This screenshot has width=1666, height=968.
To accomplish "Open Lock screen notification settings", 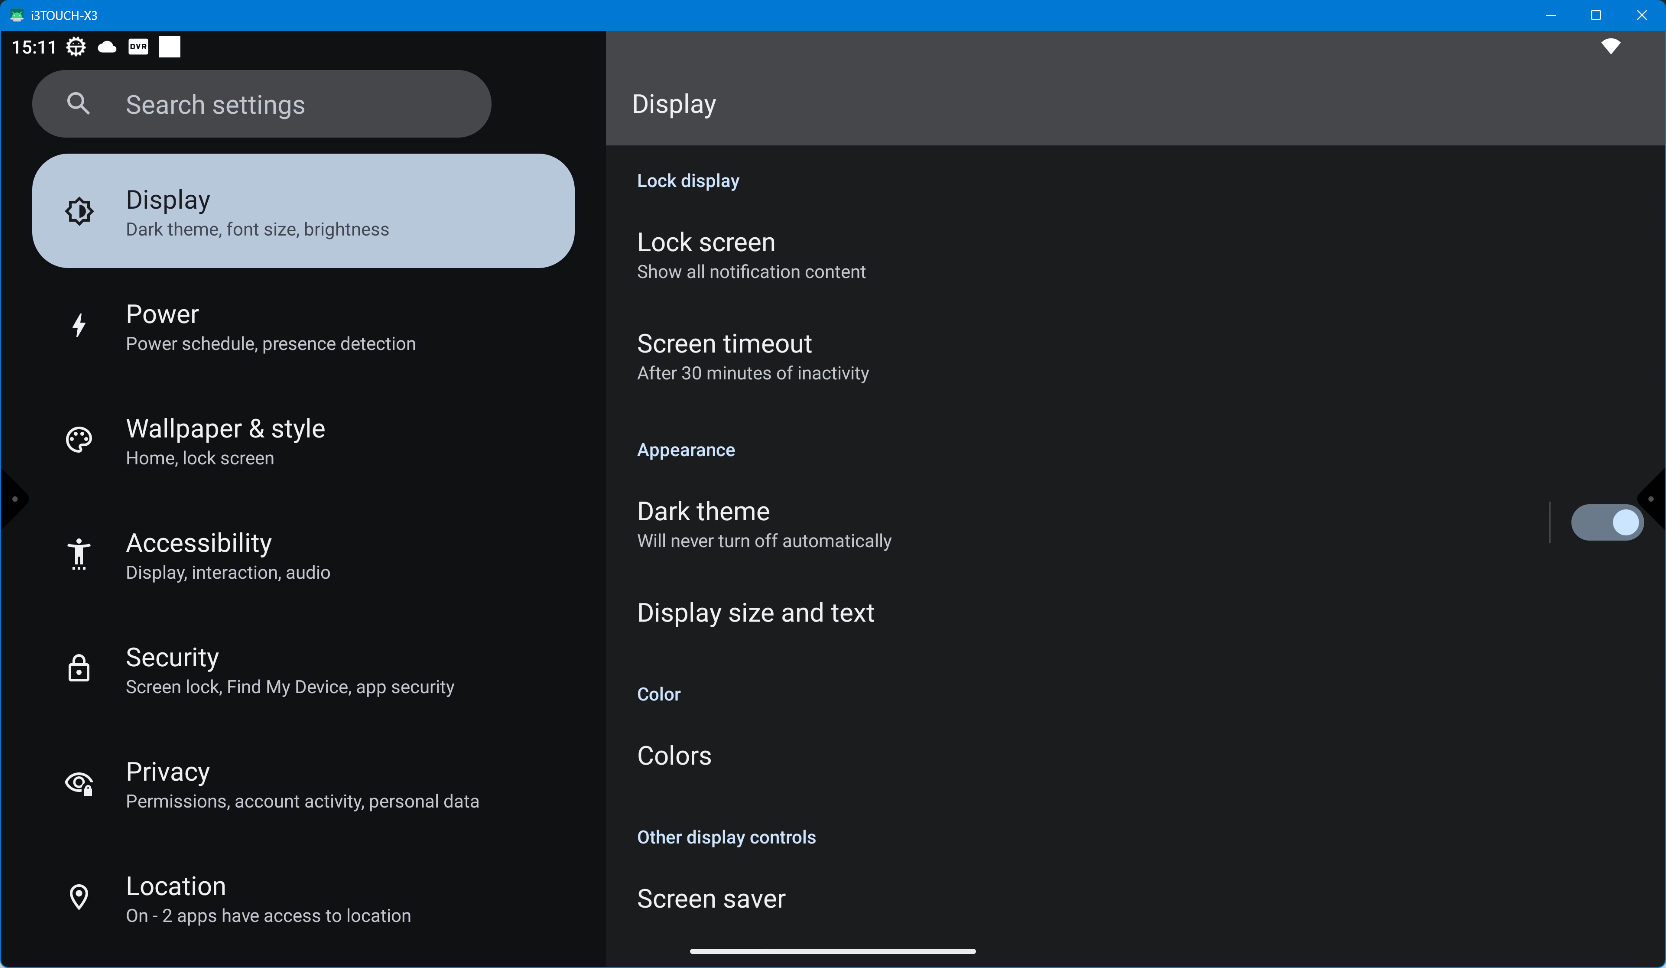I will click(x=751, y=256).
